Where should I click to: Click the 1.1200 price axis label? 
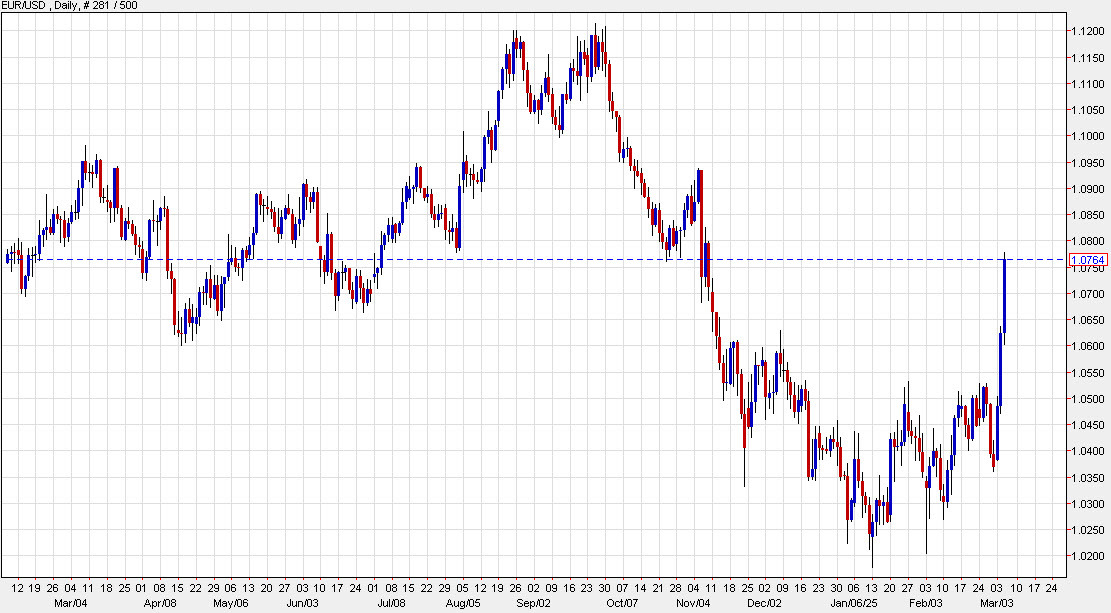(1088, 31)
